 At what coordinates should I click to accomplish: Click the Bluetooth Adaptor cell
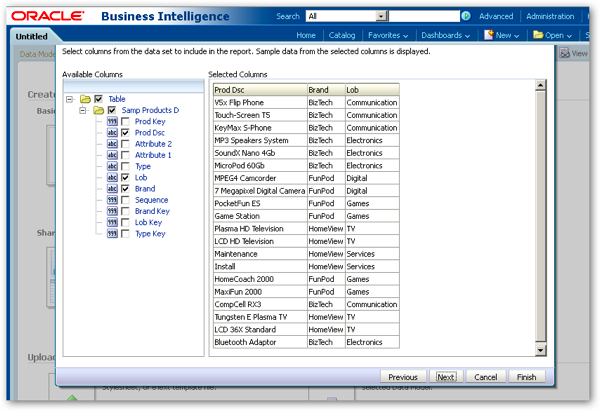click(x=260, y=342)
